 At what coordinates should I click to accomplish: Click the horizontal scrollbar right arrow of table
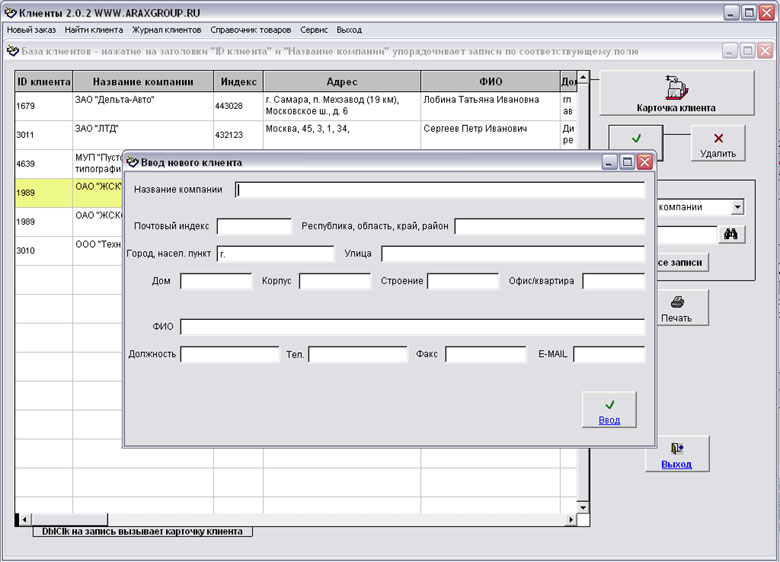570,520
